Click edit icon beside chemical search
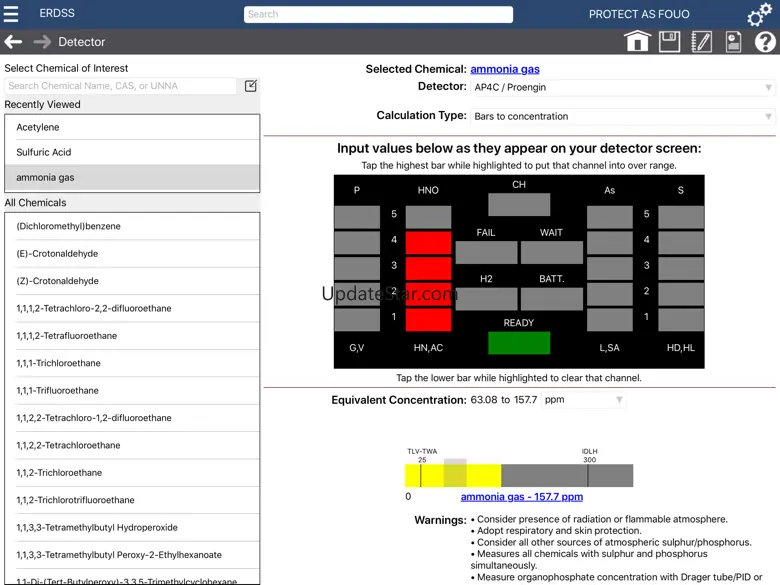780x585 pixels. coord(251,86)
